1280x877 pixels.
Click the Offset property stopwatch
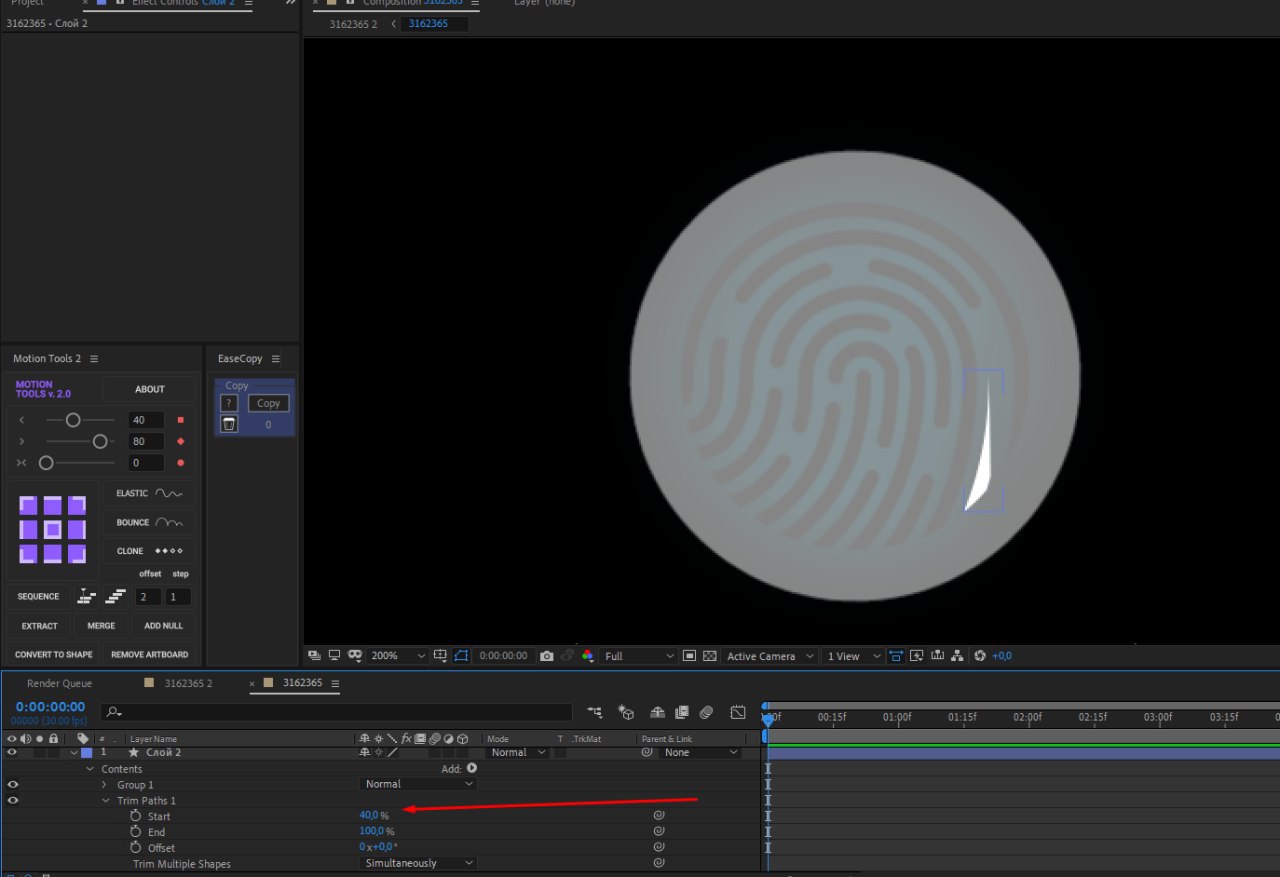[x=136, y=847]
